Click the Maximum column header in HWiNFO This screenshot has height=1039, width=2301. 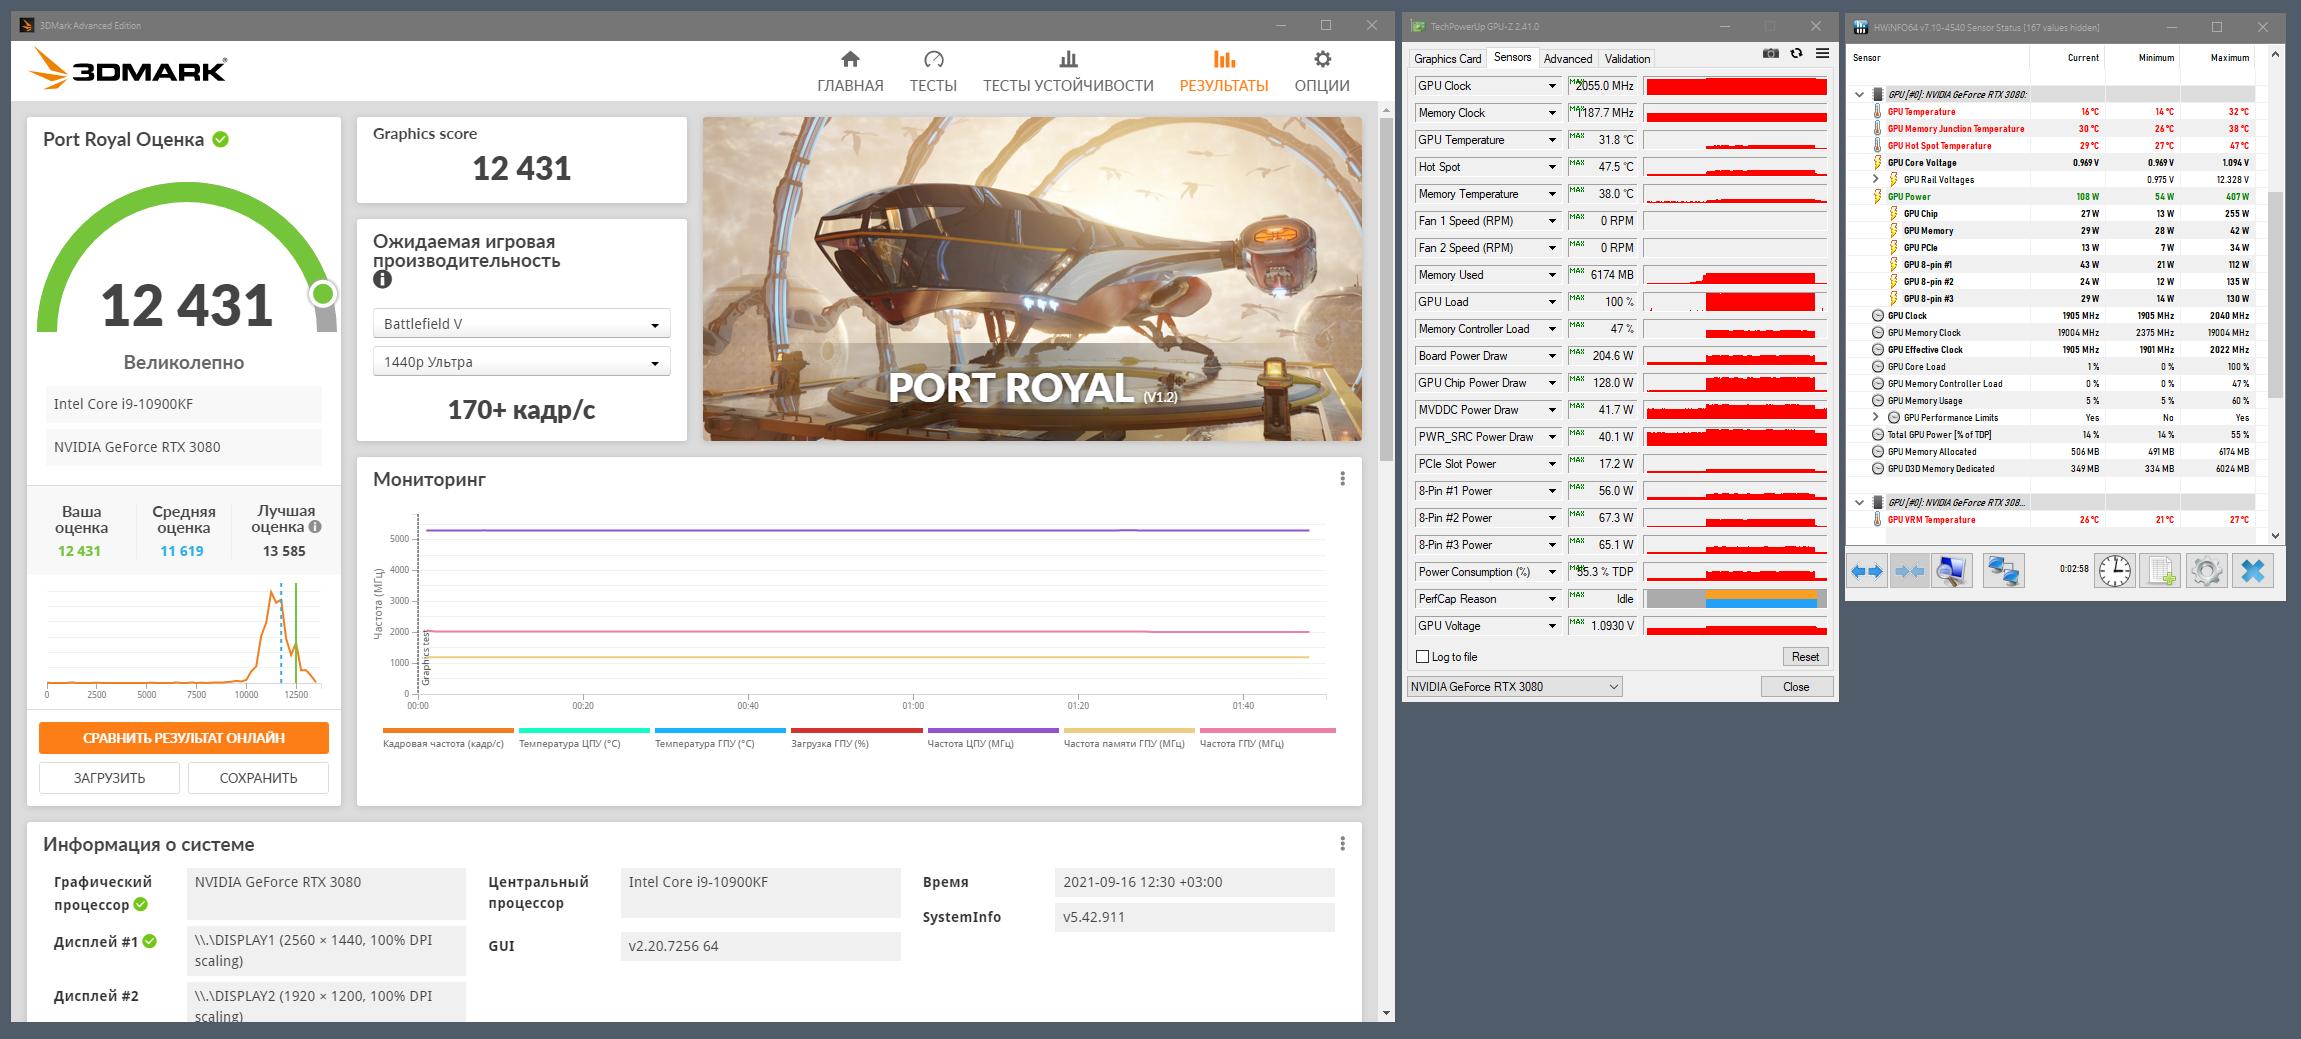point(2229,58)
